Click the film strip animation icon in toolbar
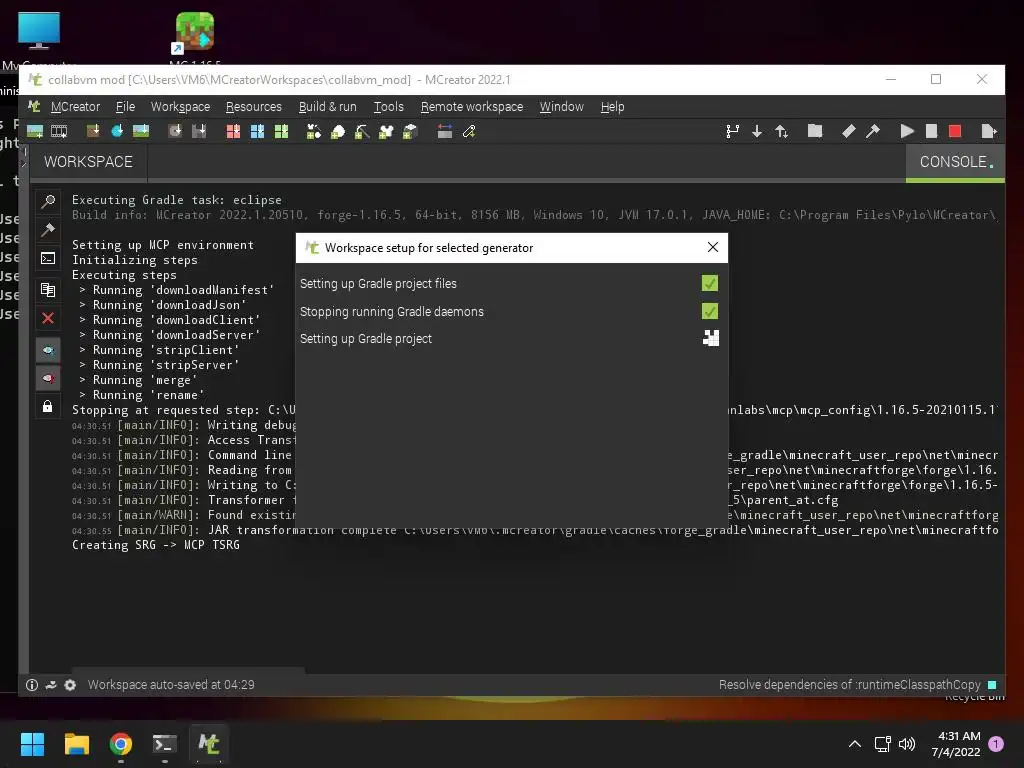Viewport: 1024px width, 768px height. (x=59, y=132)
